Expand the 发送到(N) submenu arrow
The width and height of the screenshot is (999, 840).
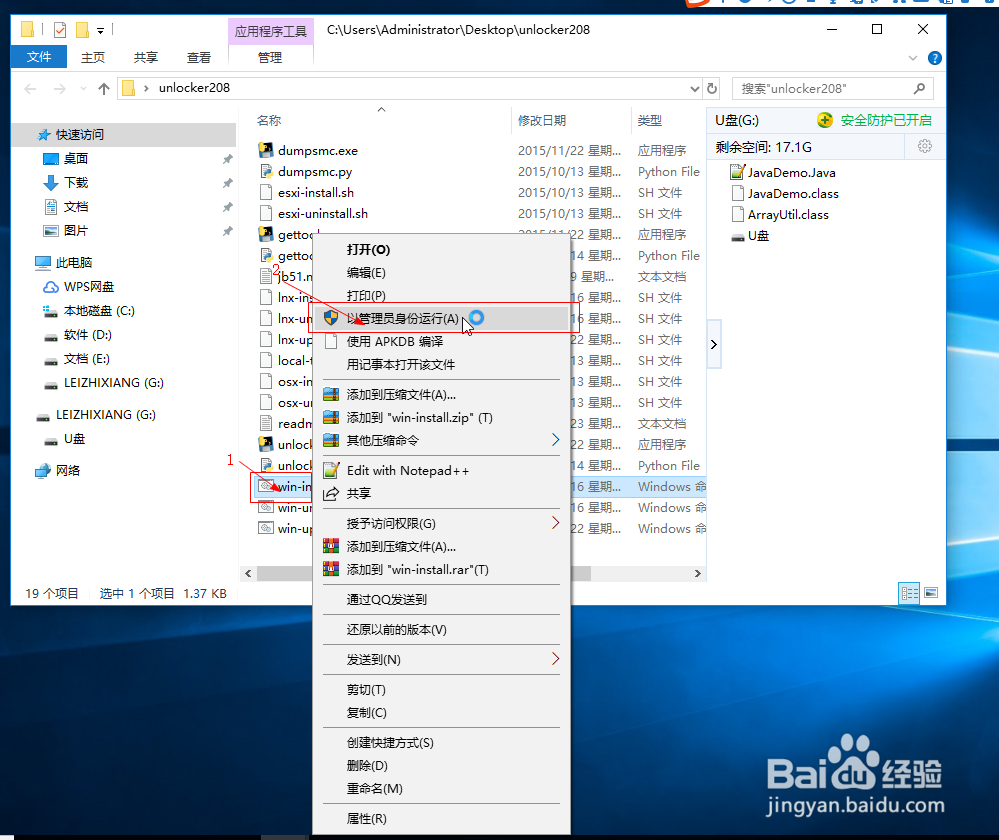(556, 659)
